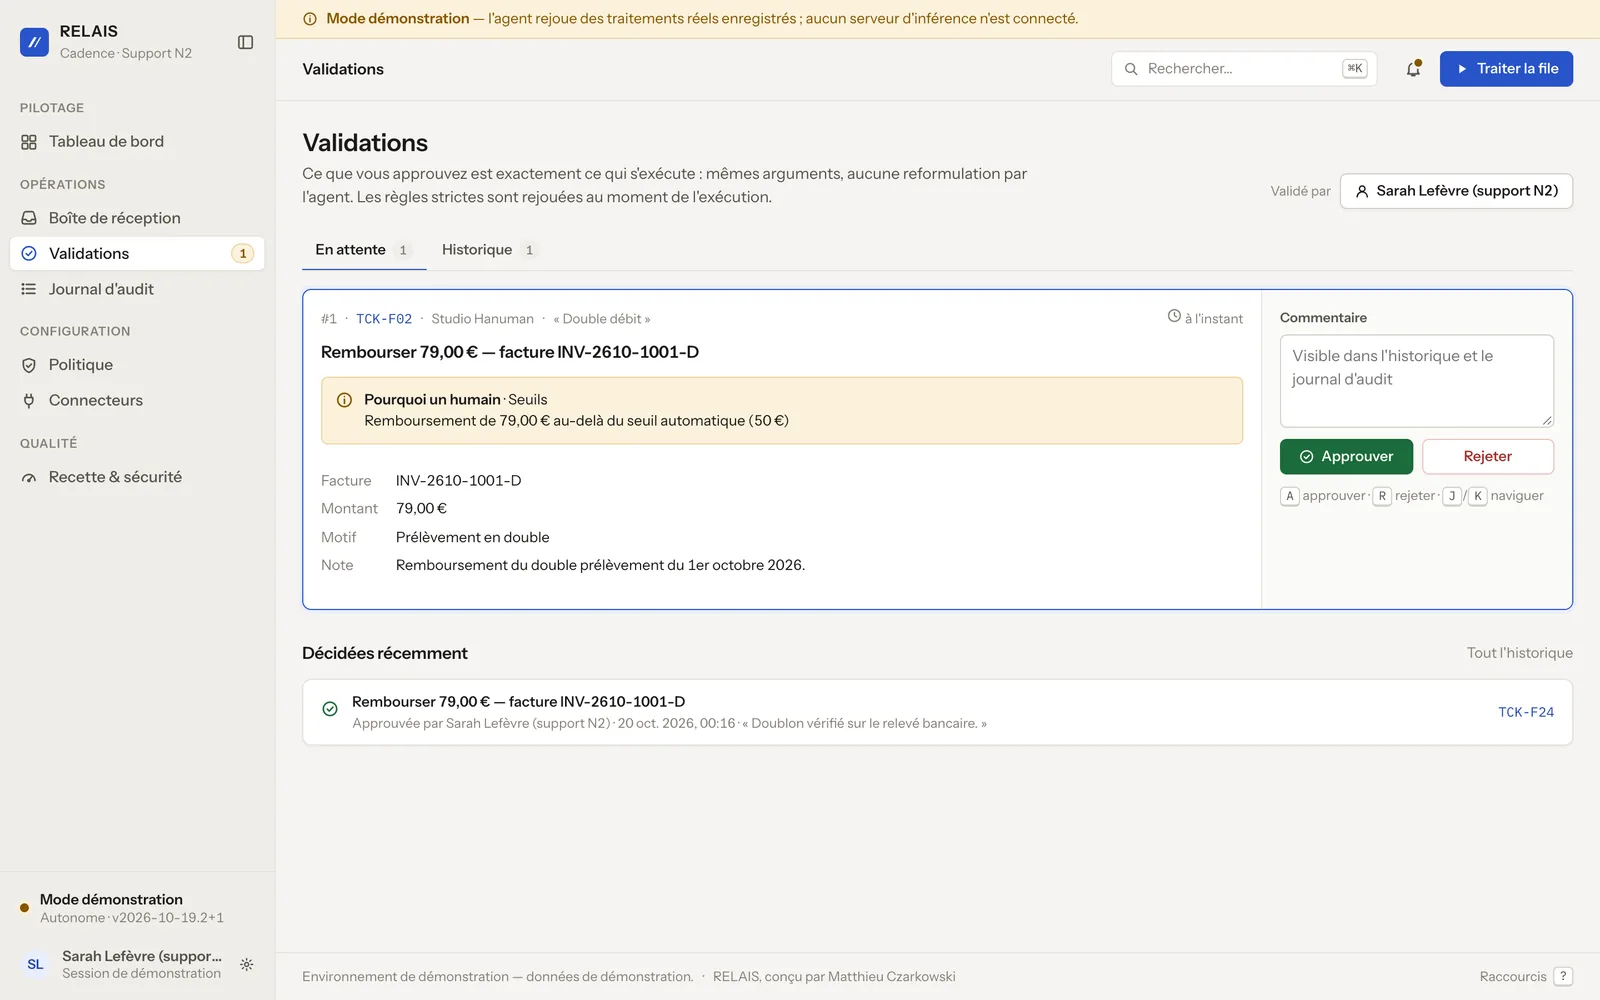Click the Validations badge count in sidebar
The width and height of the screenshot is (1600, 1000).
(243, 254)
